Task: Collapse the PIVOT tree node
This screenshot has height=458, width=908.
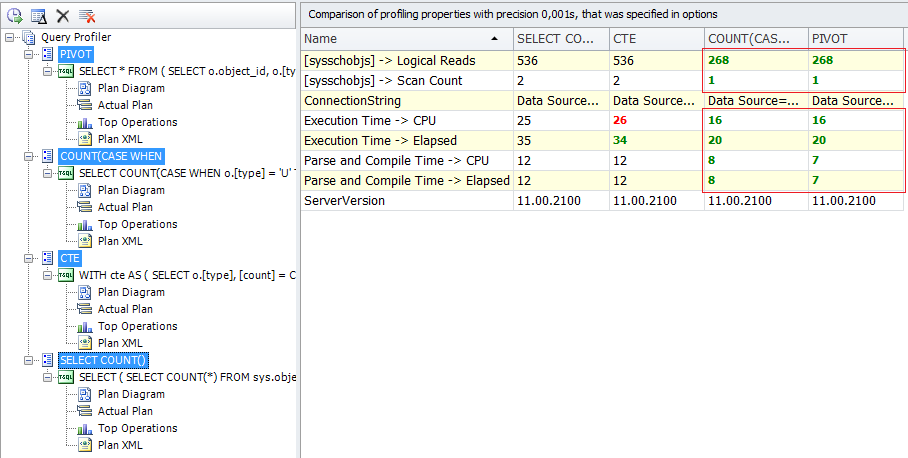Action: tap(28, 54)
